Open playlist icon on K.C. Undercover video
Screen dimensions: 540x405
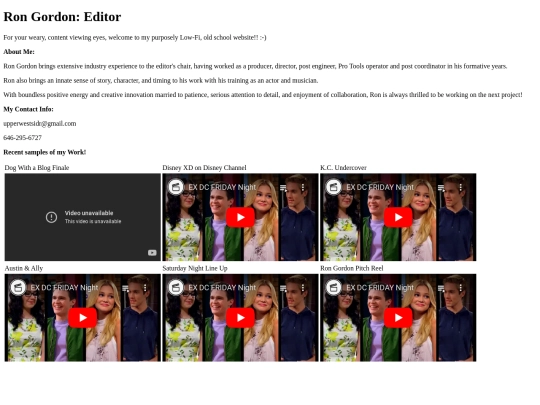coord(441,187)
